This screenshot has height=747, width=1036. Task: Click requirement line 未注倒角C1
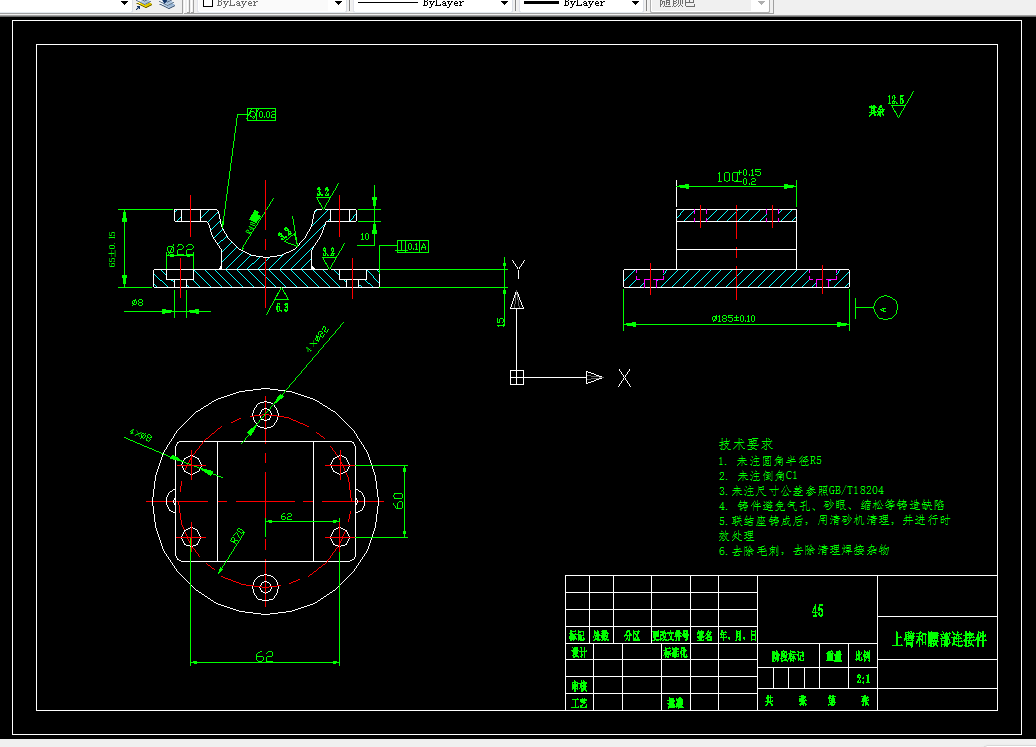click(758, 476)
